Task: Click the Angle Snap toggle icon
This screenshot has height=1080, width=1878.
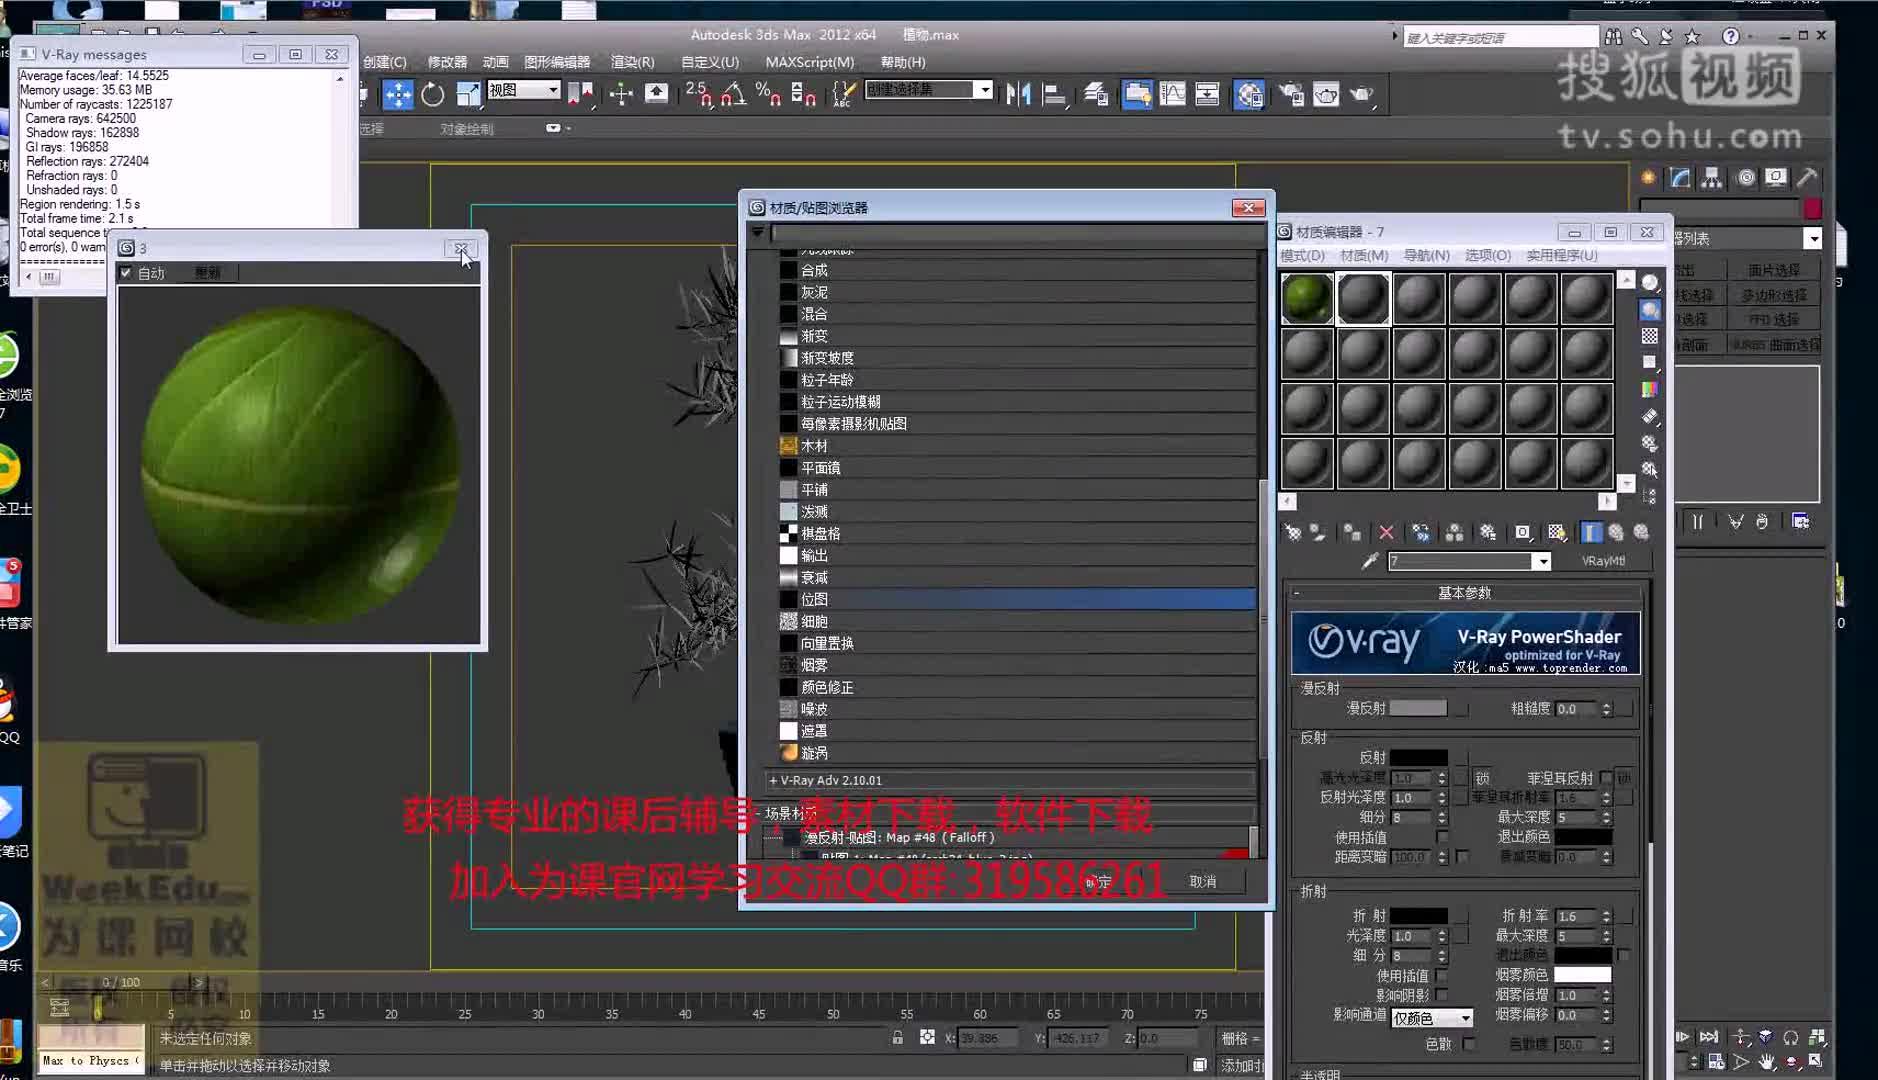Action: pyautogui.click(x=734, y=97)
